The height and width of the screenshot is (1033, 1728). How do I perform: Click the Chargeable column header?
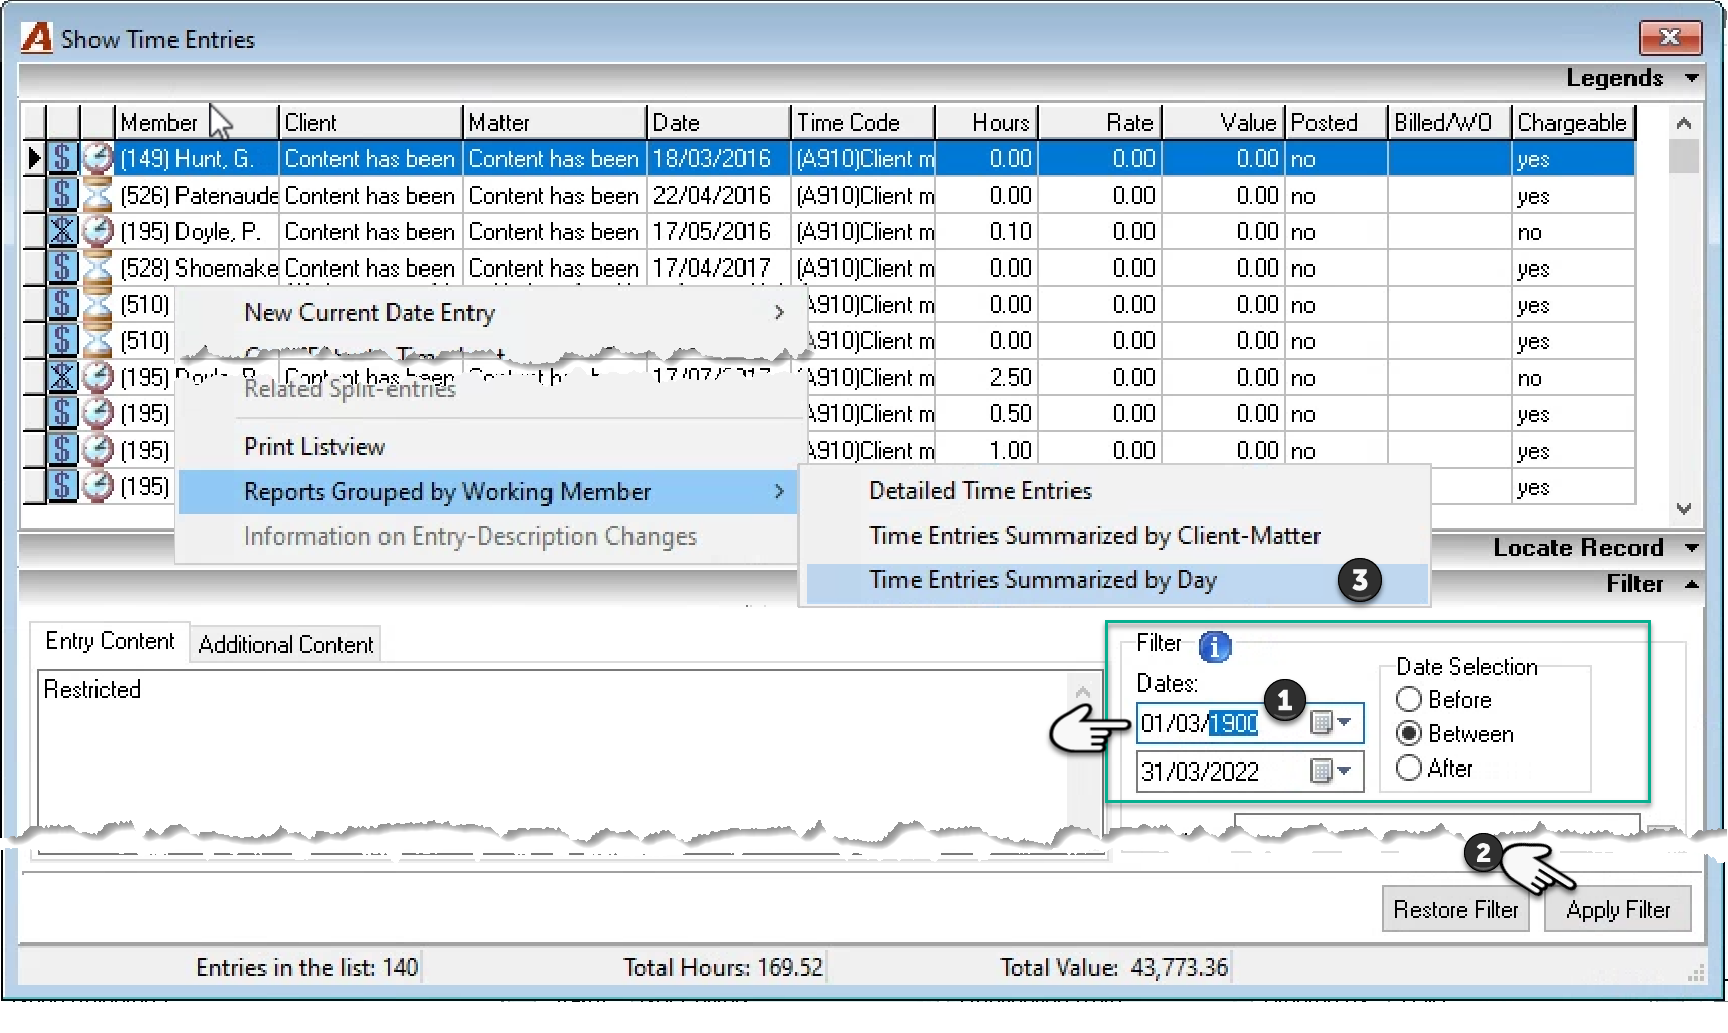coord(1573,123)
